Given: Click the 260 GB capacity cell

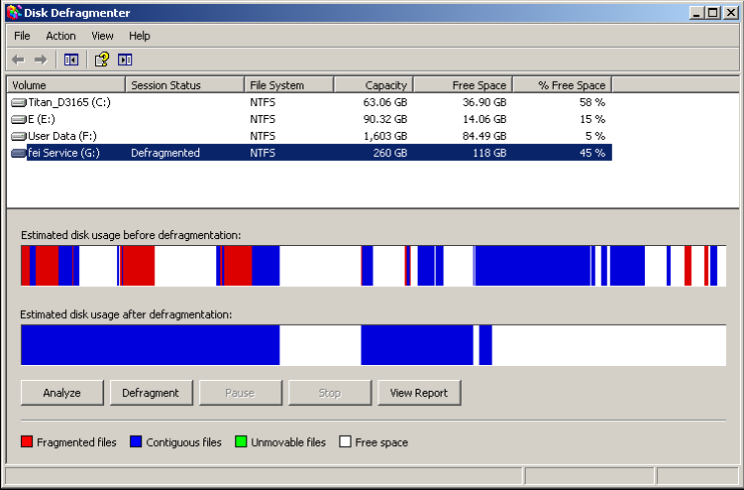Looking at the screenshot, I should point(390,153).
